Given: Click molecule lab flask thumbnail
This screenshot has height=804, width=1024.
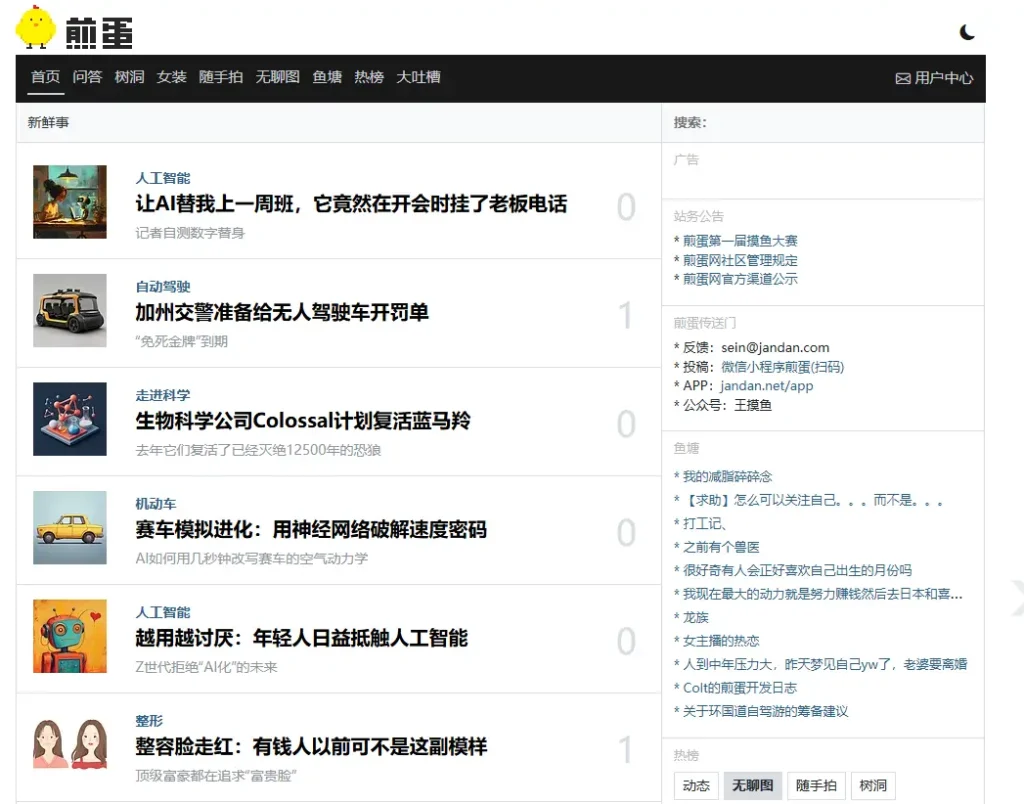Looking at the screenshot, I should pyautogui.click(x=70, y=419).
